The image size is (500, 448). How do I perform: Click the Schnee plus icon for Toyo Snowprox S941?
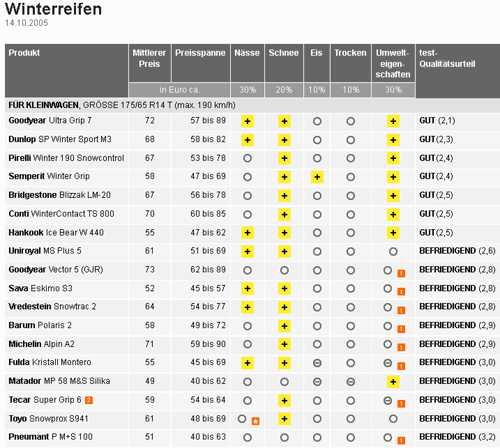pos(284,419)
